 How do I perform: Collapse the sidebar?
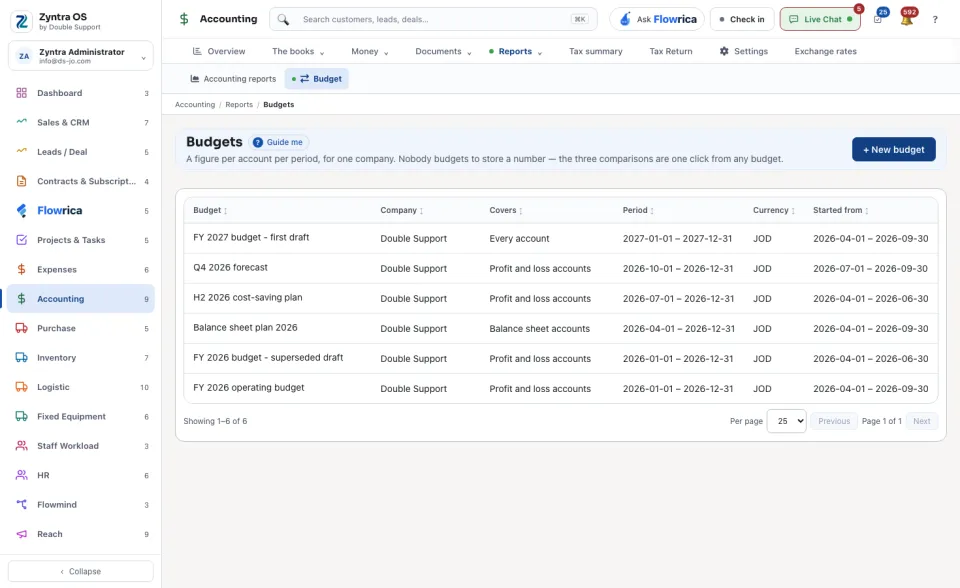(81, 571)
